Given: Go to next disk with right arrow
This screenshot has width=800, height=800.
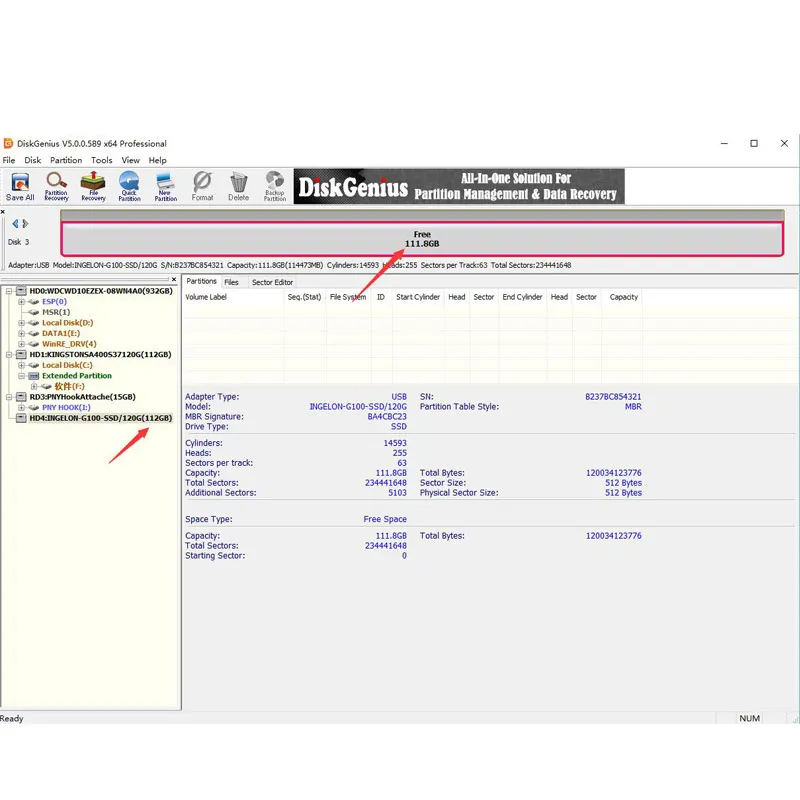Looking at the screenshot, I should (25, 223).
